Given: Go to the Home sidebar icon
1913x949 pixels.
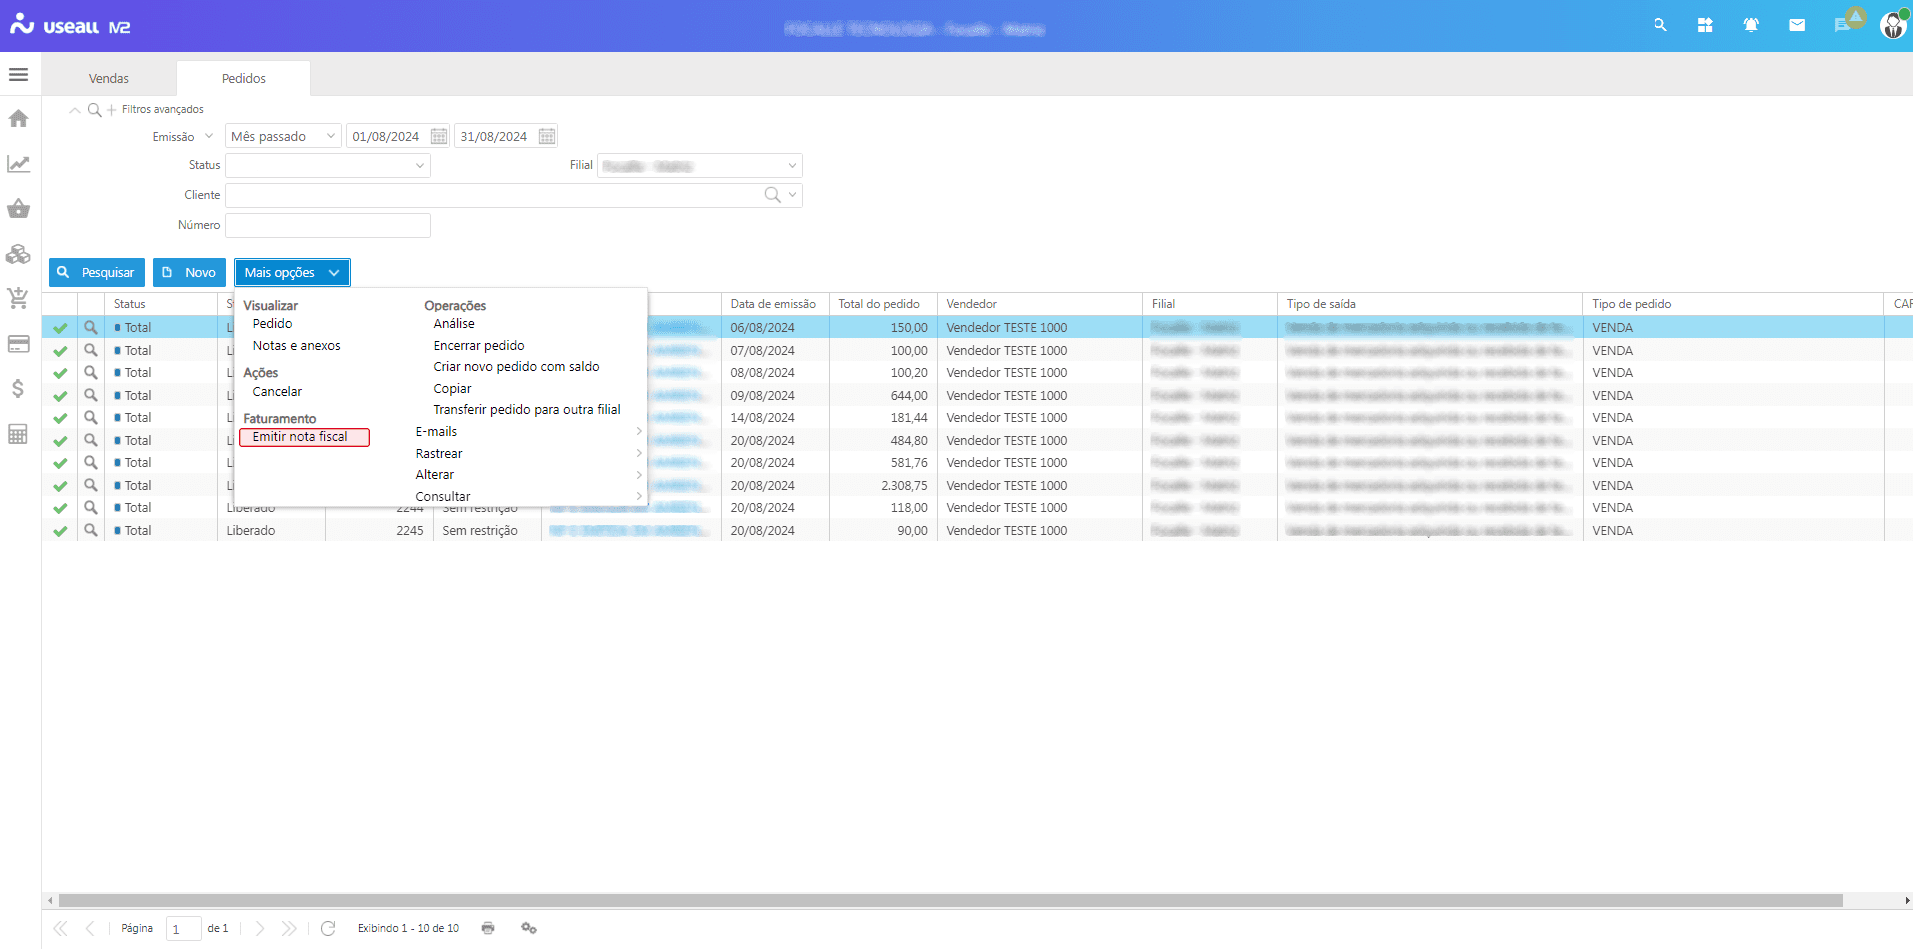Looking at the screenshot, I should tap(18, 119).
